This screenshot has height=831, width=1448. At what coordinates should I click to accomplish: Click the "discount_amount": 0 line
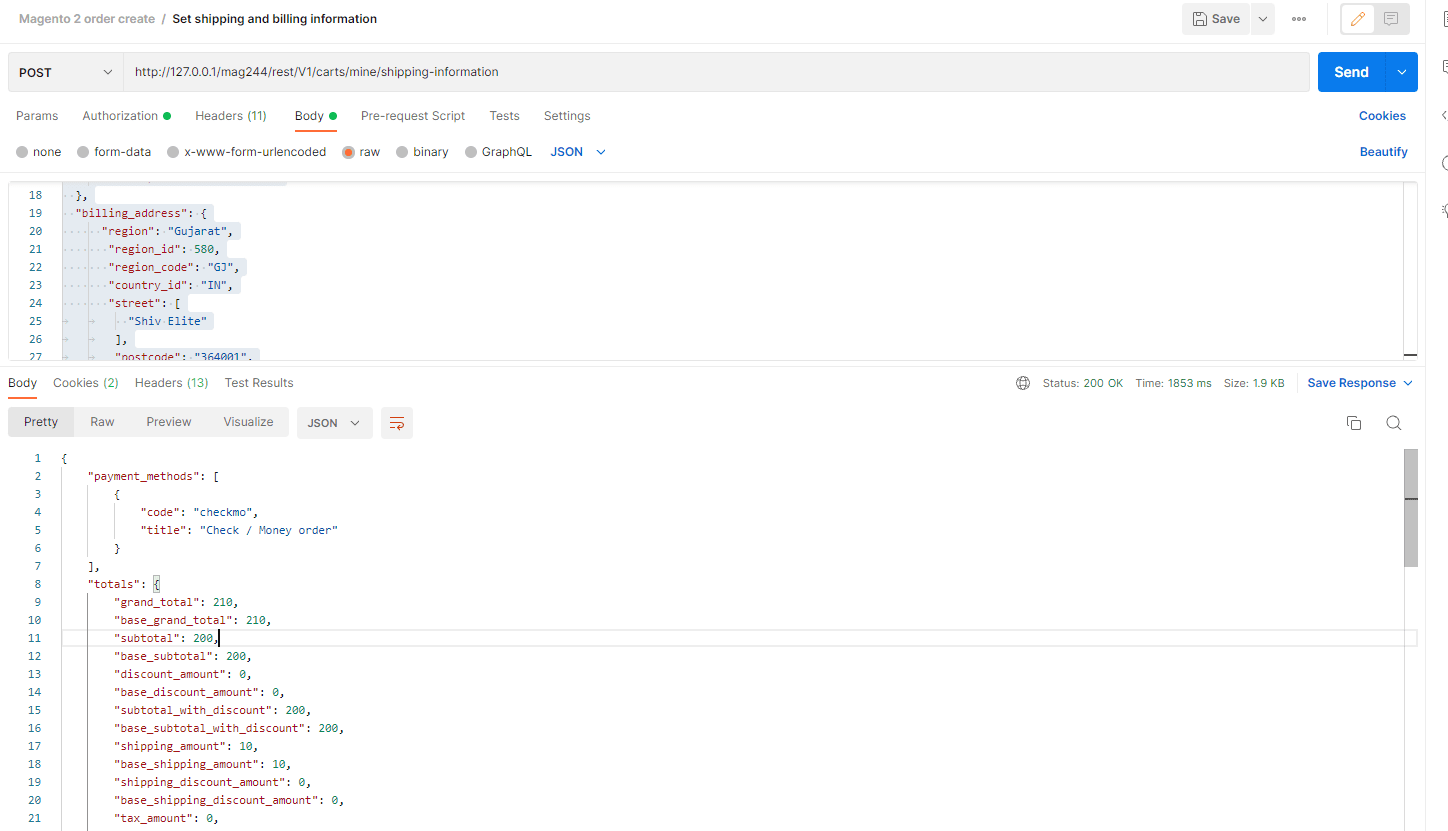[x=183, y=674]
